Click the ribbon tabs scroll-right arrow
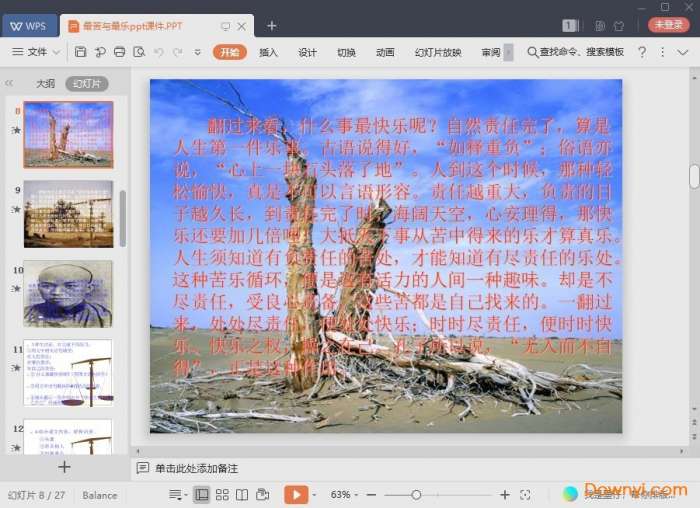This screenshot has height=508, width=700. [508, 52]
